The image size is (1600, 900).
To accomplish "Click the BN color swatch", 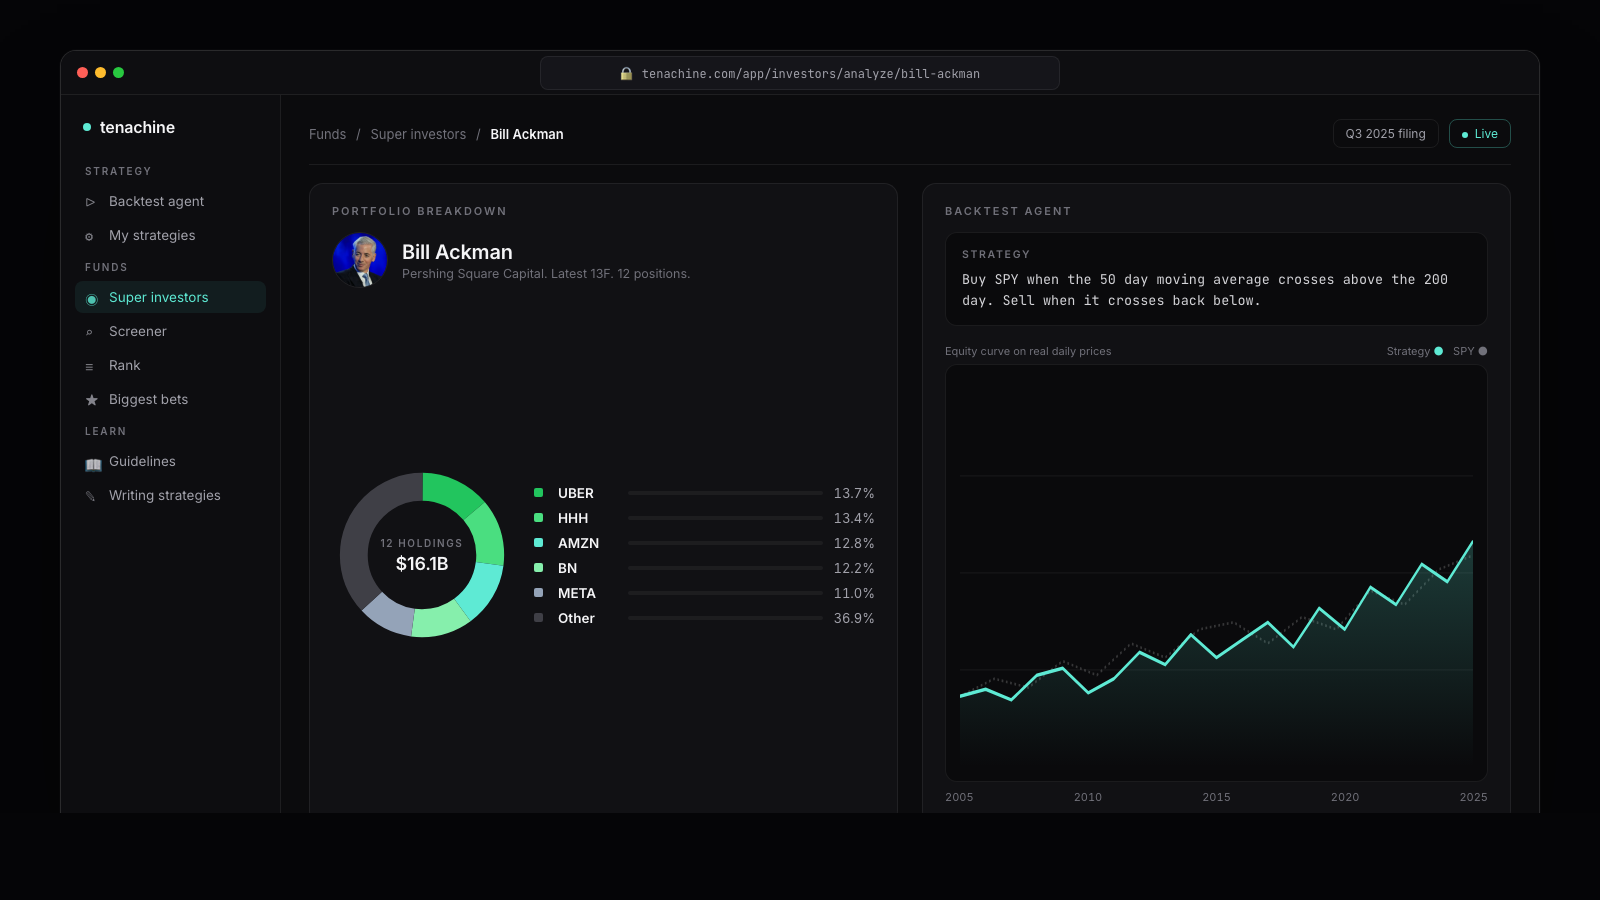I will (538, 568).
